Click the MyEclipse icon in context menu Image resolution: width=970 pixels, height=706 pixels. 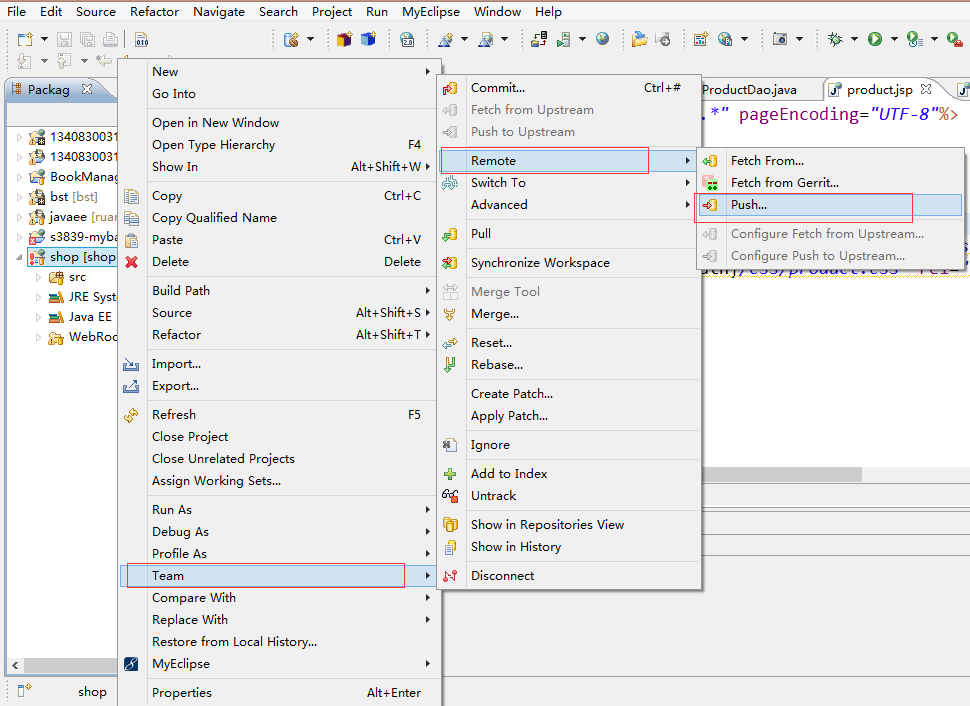click(131, 664)
